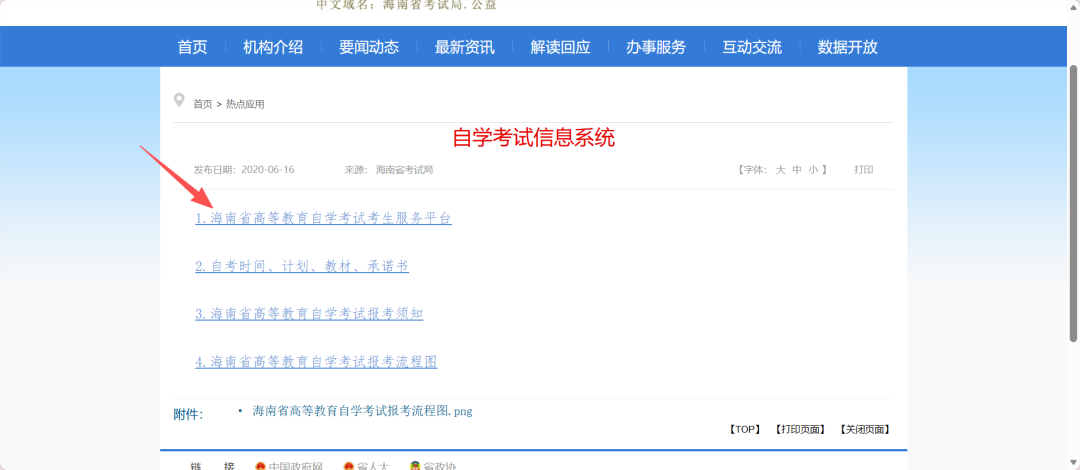The width and height of the screenshot is (1080, 470).
Task: Download attachment 海南省高等教育自学考试报考流程图.png
Action: click(362, 411)
